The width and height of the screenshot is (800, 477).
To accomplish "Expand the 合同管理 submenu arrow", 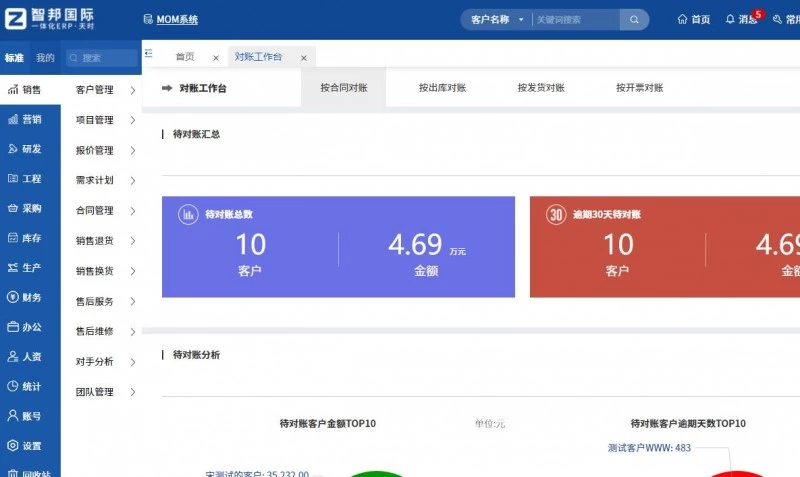I will (132, 211).
